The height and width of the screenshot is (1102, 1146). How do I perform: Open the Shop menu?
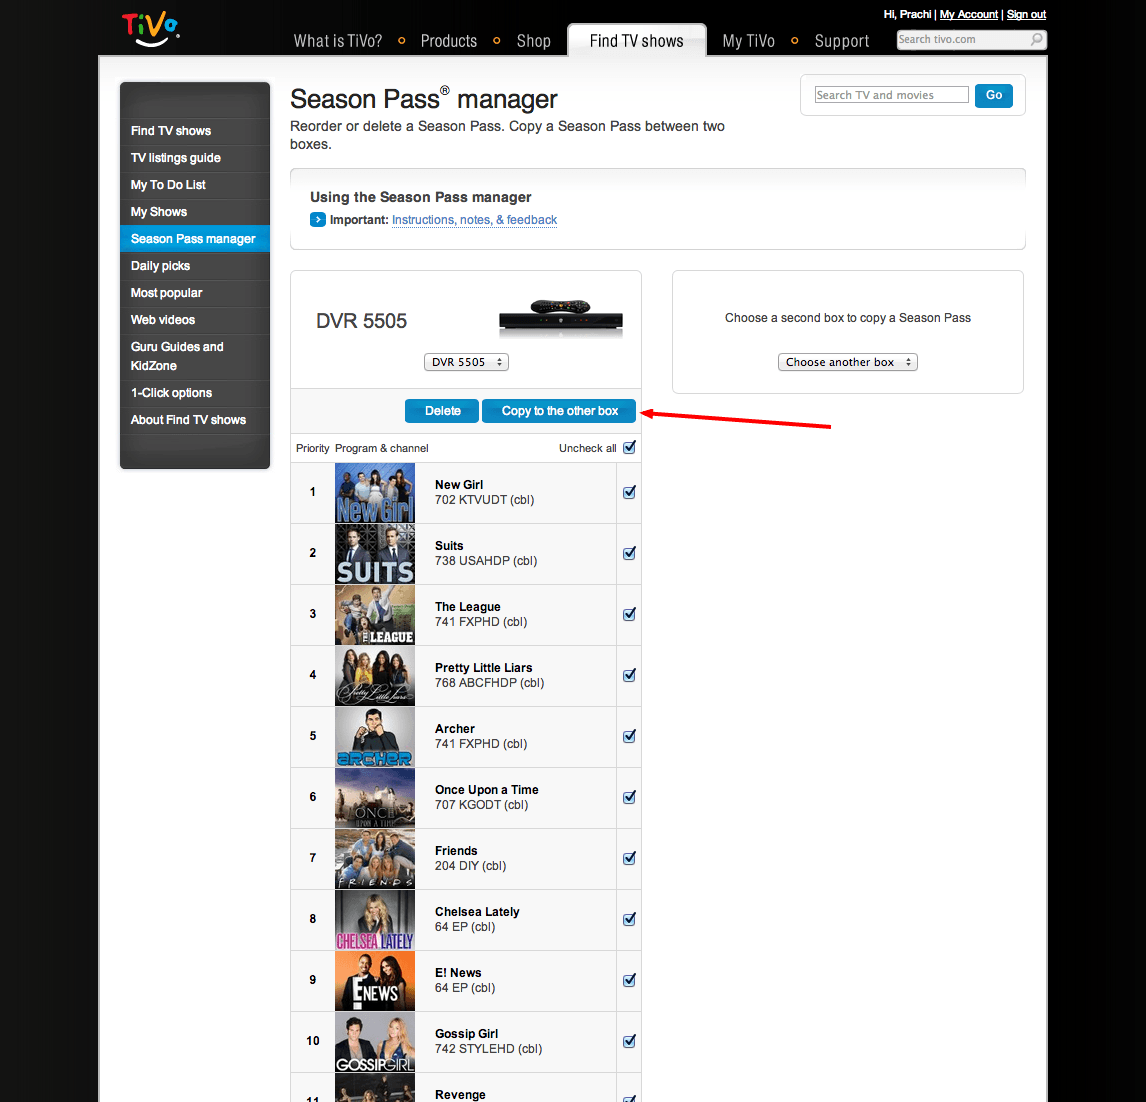(x=534, y=41)
